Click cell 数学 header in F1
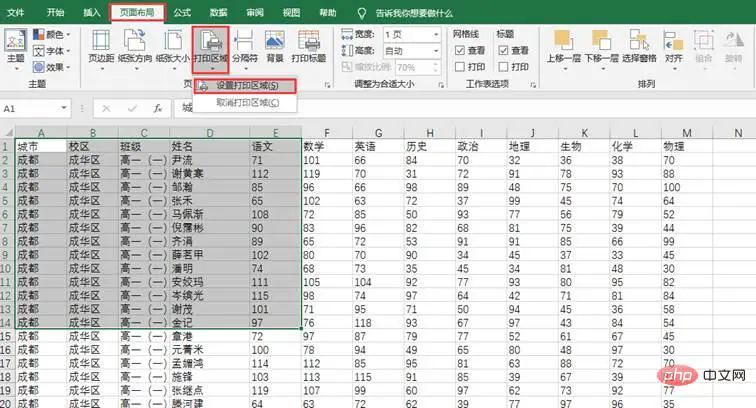Screen dimensions: 756x408 327,146
